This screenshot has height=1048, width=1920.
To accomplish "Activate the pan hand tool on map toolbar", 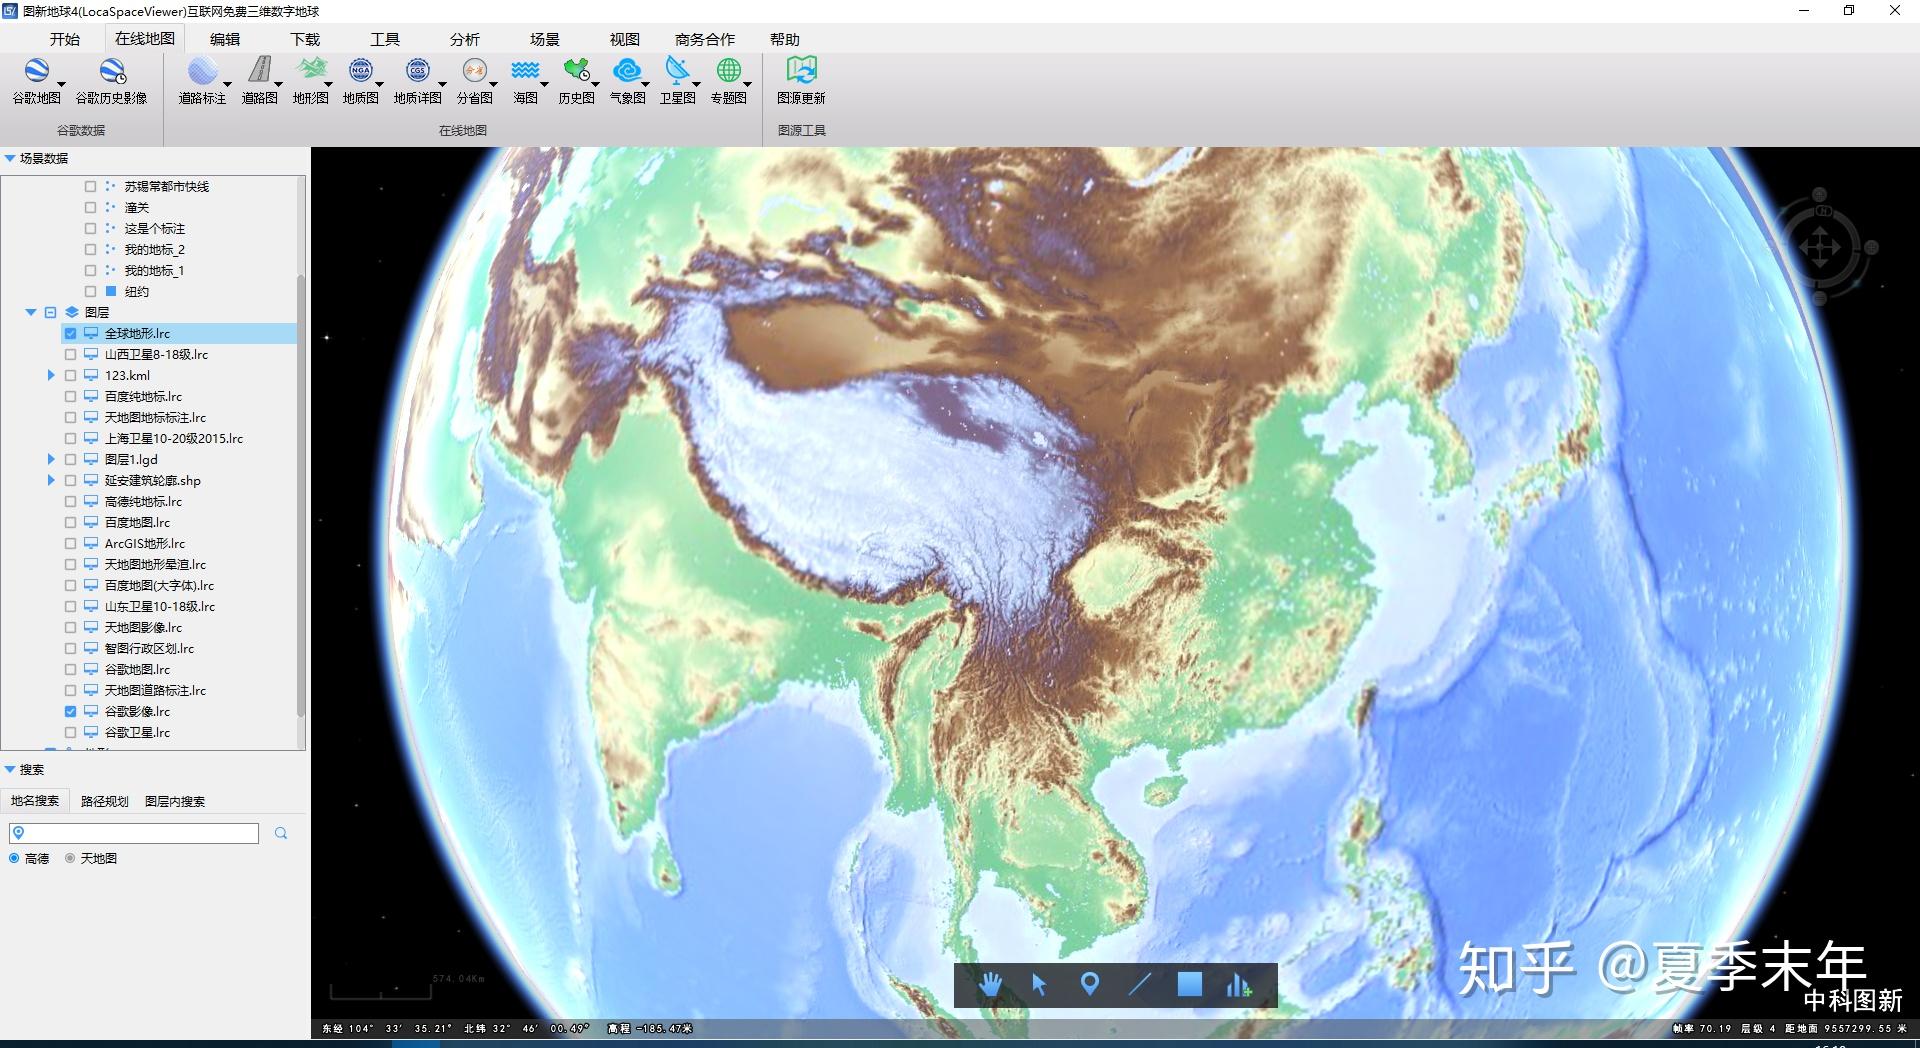I will (x=990, y=985).
